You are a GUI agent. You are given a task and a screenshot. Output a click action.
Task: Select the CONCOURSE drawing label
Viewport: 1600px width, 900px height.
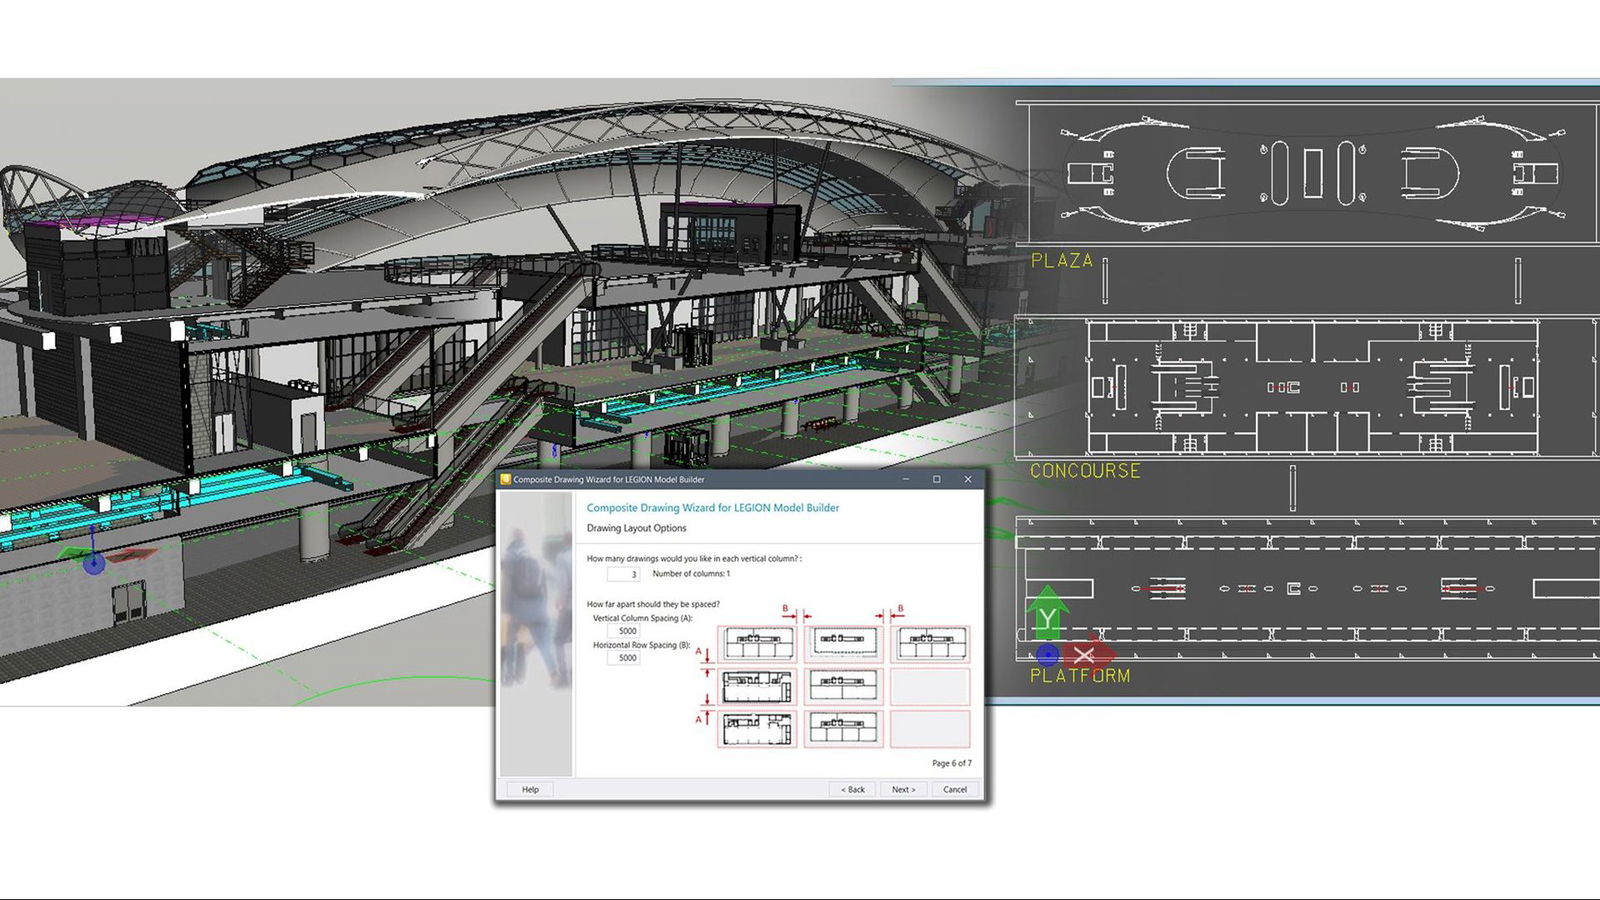1085,471
